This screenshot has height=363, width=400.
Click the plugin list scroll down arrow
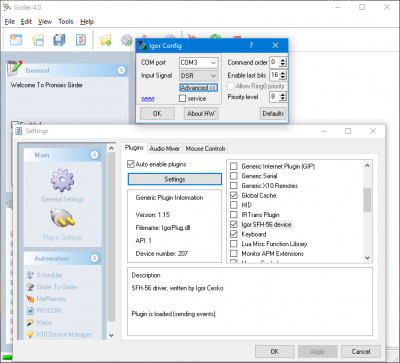click(x=367, y=258)
